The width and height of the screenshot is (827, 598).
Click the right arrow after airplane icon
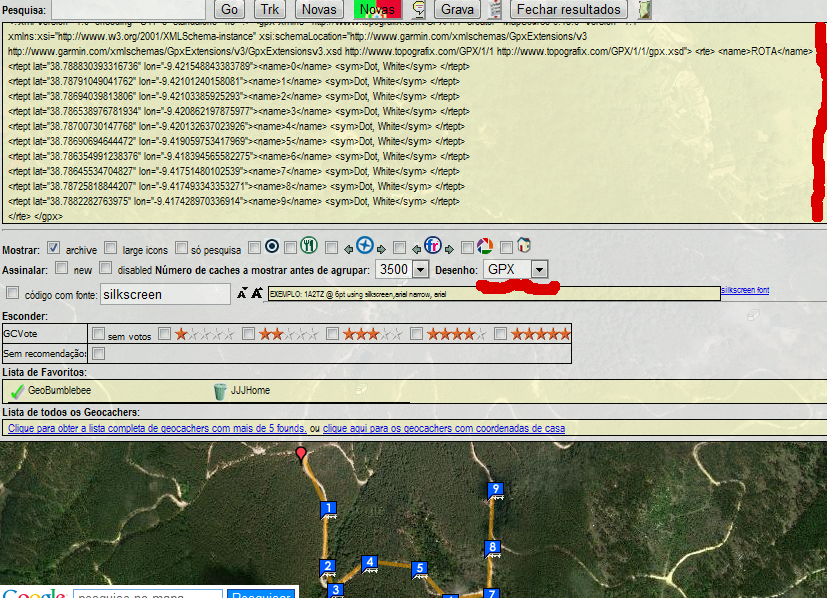tap(381, 249)
